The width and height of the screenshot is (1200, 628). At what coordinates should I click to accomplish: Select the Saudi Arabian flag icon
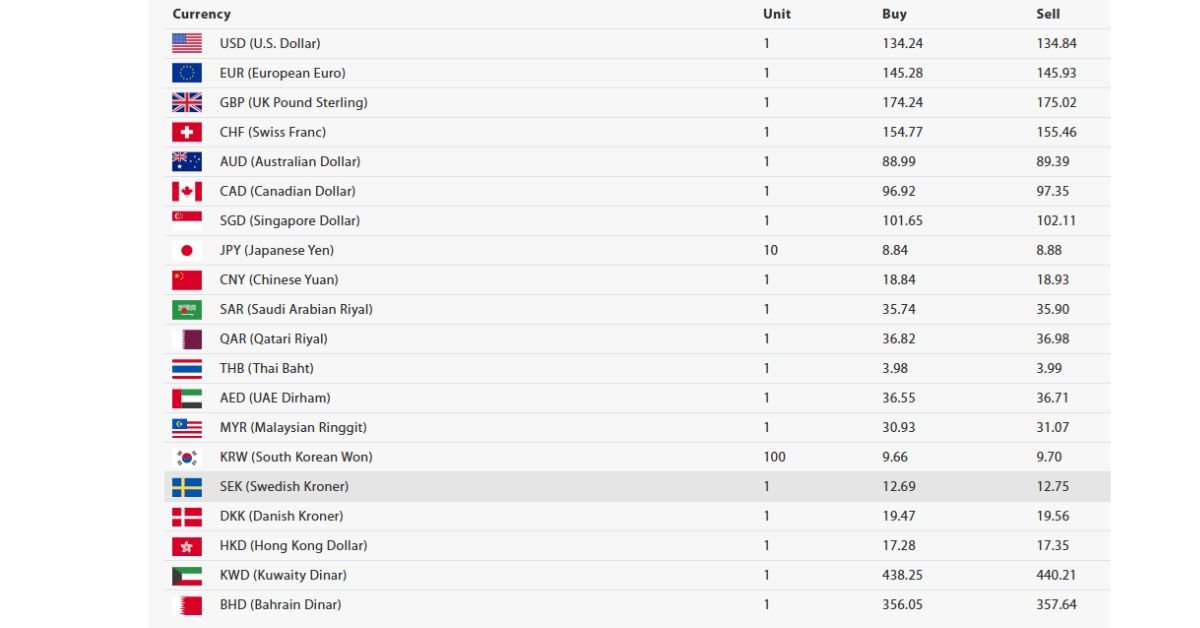[186, 309]
